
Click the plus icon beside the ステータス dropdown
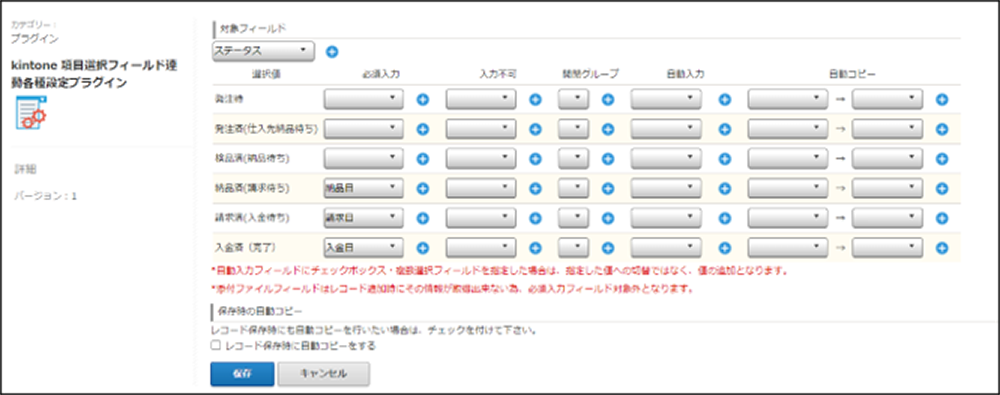tap(332, 52)
